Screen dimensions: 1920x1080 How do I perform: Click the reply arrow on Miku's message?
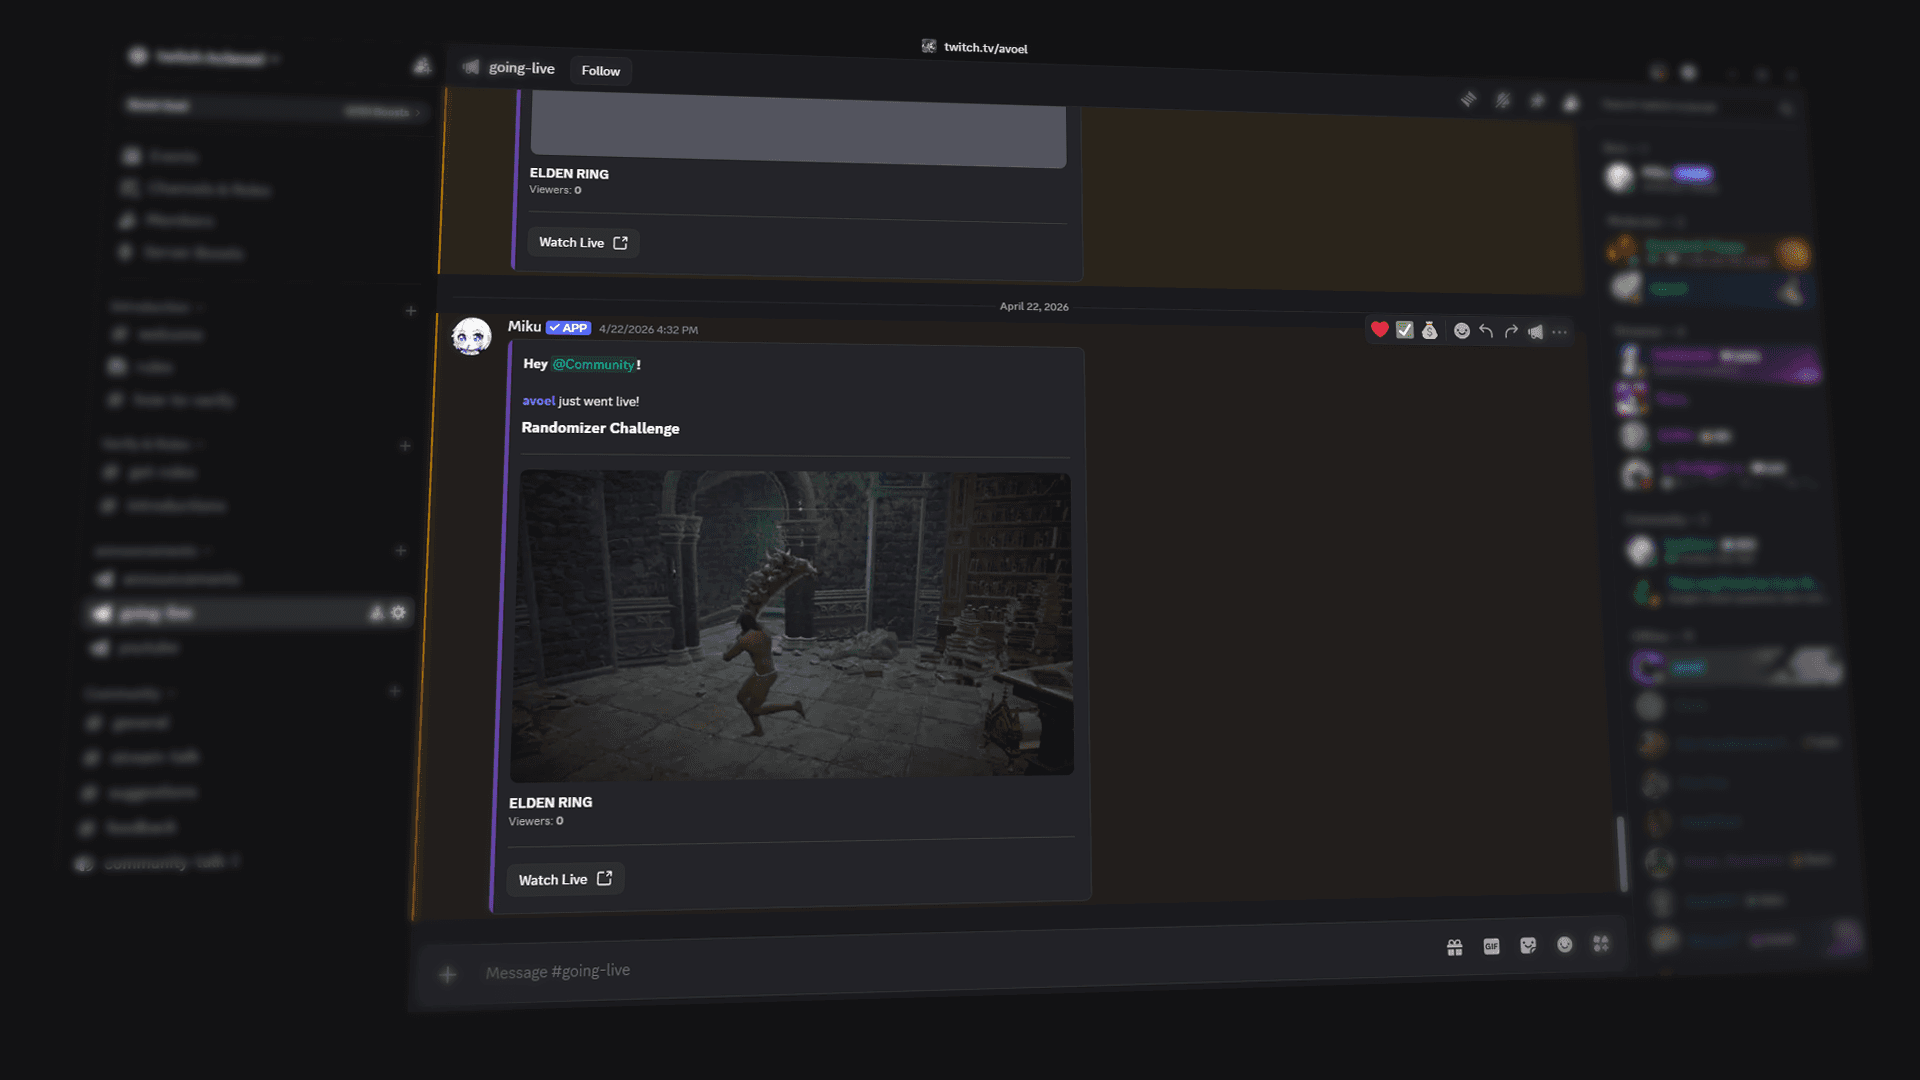point(1486,331)
